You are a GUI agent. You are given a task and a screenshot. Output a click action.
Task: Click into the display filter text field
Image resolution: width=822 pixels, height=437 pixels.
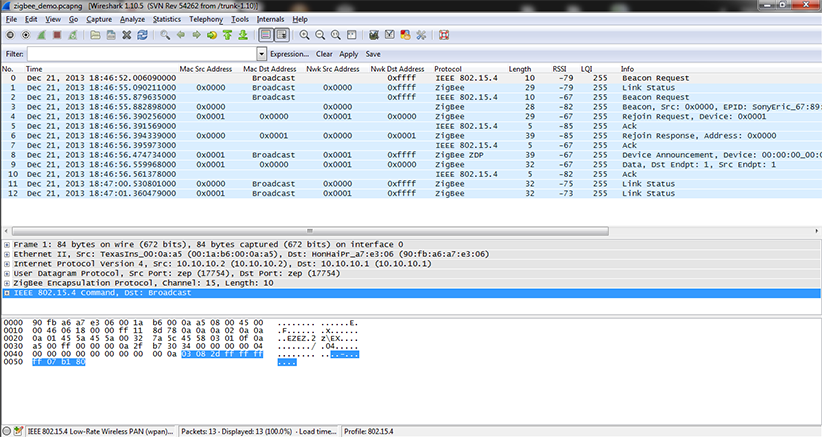tap(141, 53)
